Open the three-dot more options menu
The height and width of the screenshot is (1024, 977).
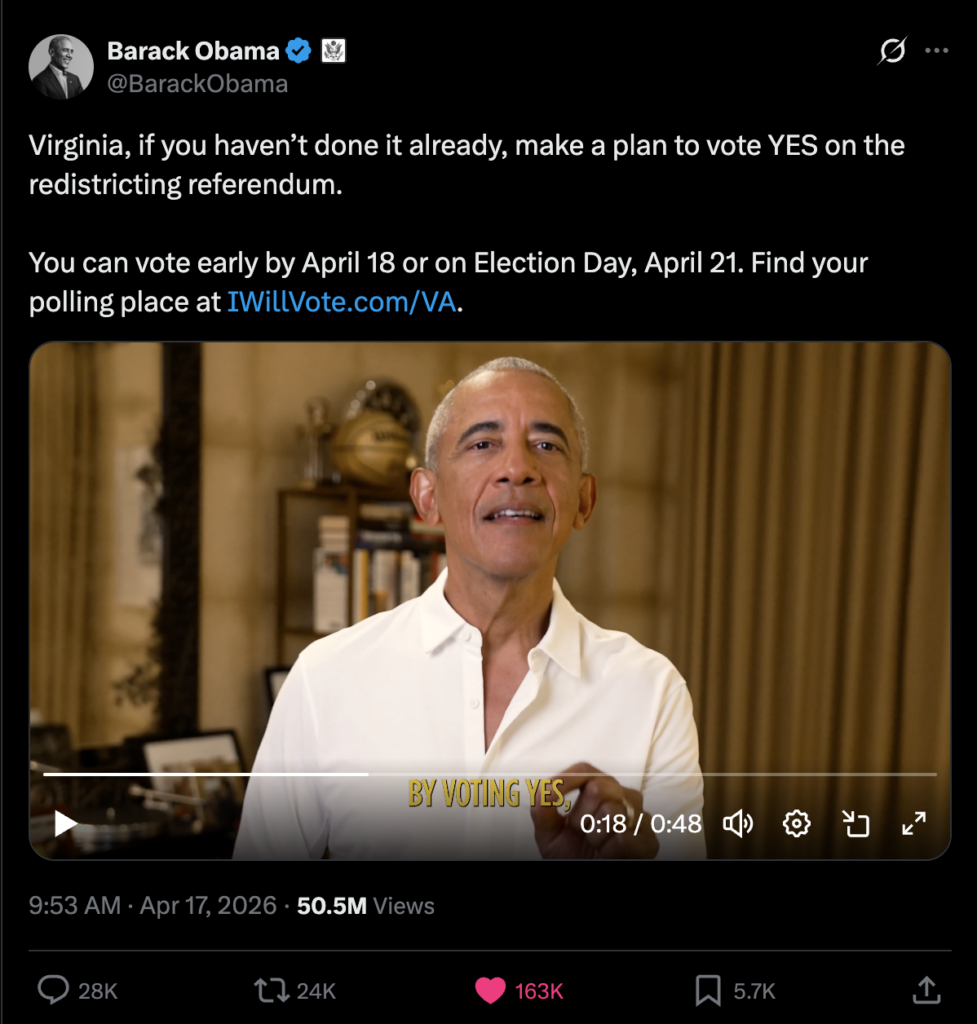[936, 51]
